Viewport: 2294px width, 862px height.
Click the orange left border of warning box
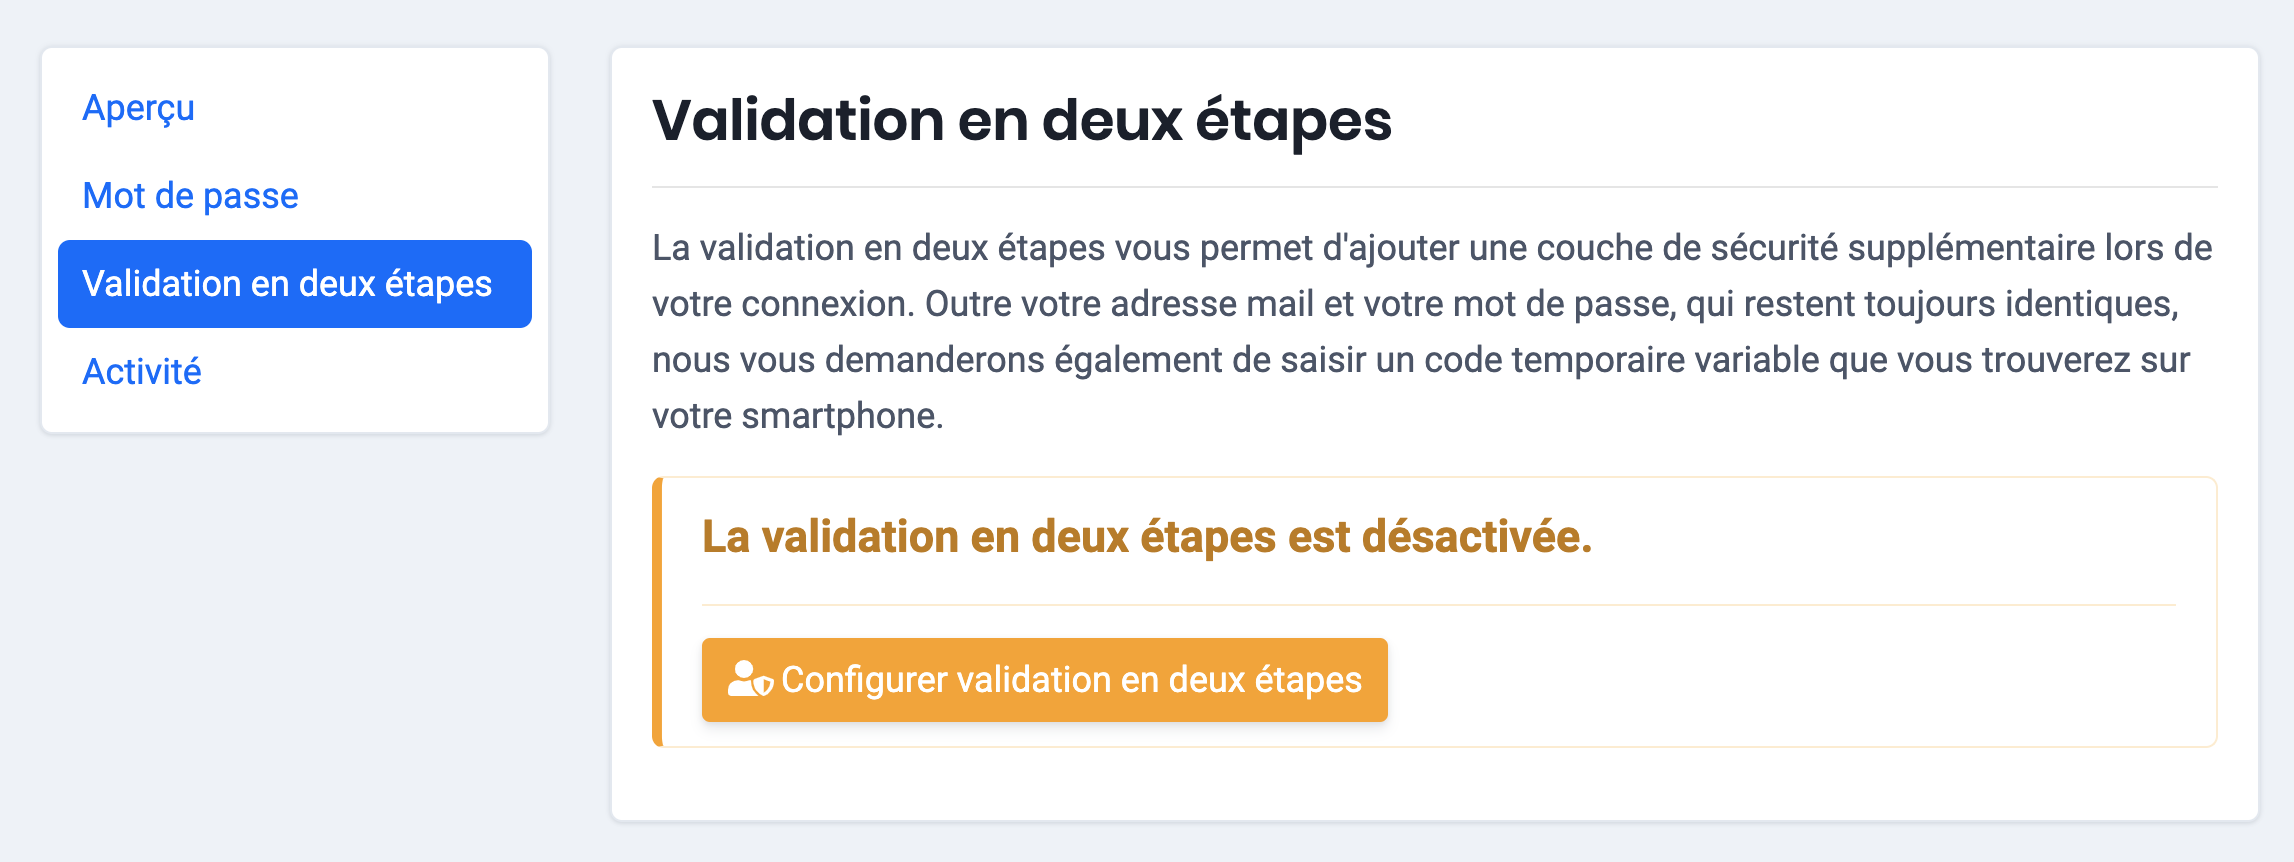point(657,612)
